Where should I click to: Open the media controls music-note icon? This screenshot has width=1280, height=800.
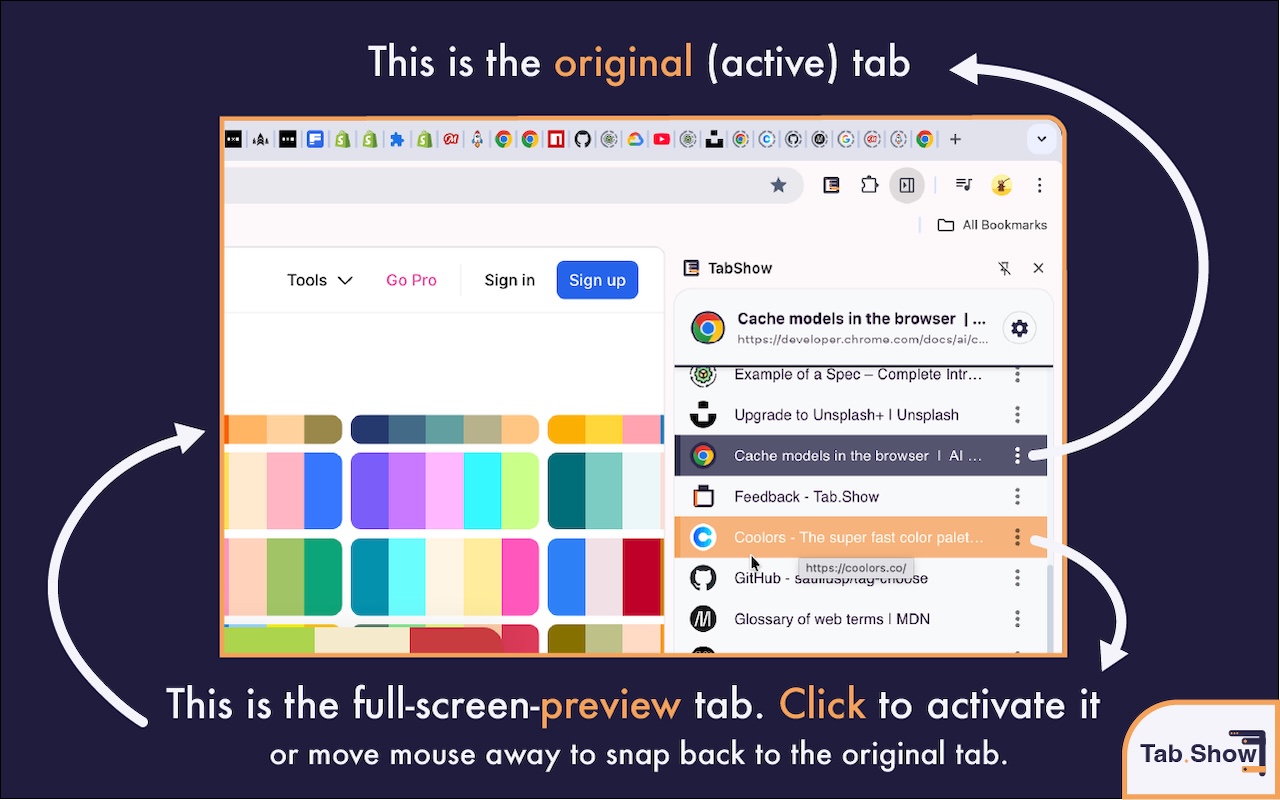pos(964,185)
